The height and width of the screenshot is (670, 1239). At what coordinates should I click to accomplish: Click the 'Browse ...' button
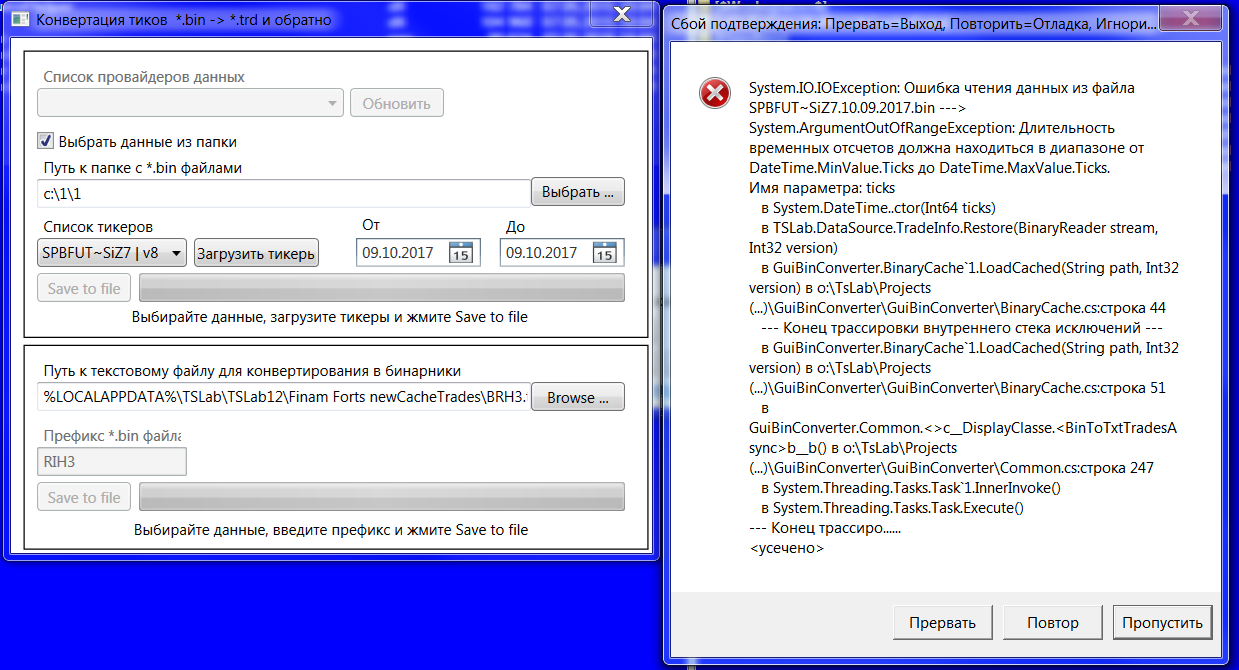coord(578,397)
